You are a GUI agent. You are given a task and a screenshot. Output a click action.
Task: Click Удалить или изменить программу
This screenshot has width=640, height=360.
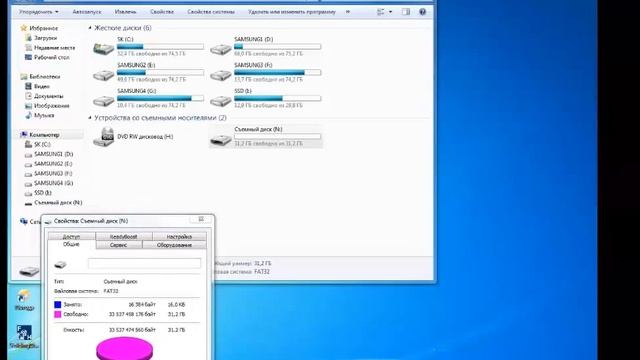click(x=292, y=12)
